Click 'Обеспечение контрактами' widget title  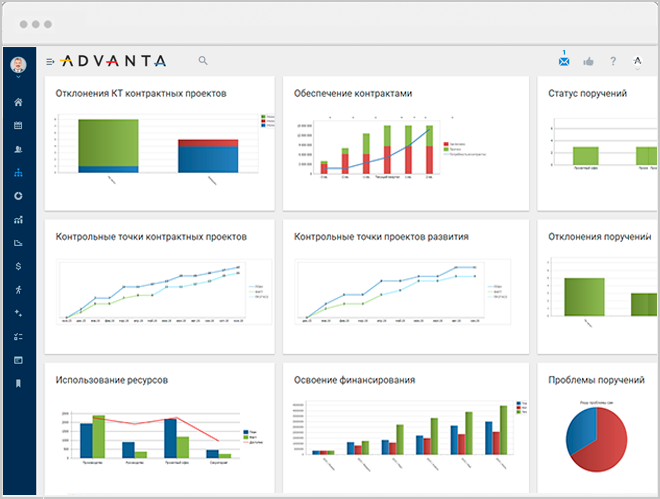(x=353, y=93)
